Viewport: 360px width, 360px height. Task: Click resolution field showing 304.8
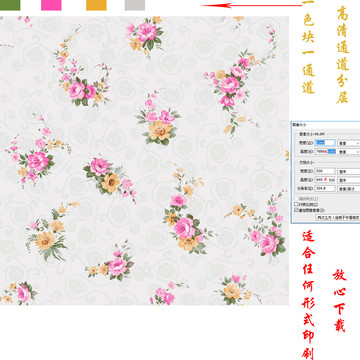pyautogui.click(x=325, y=188)
